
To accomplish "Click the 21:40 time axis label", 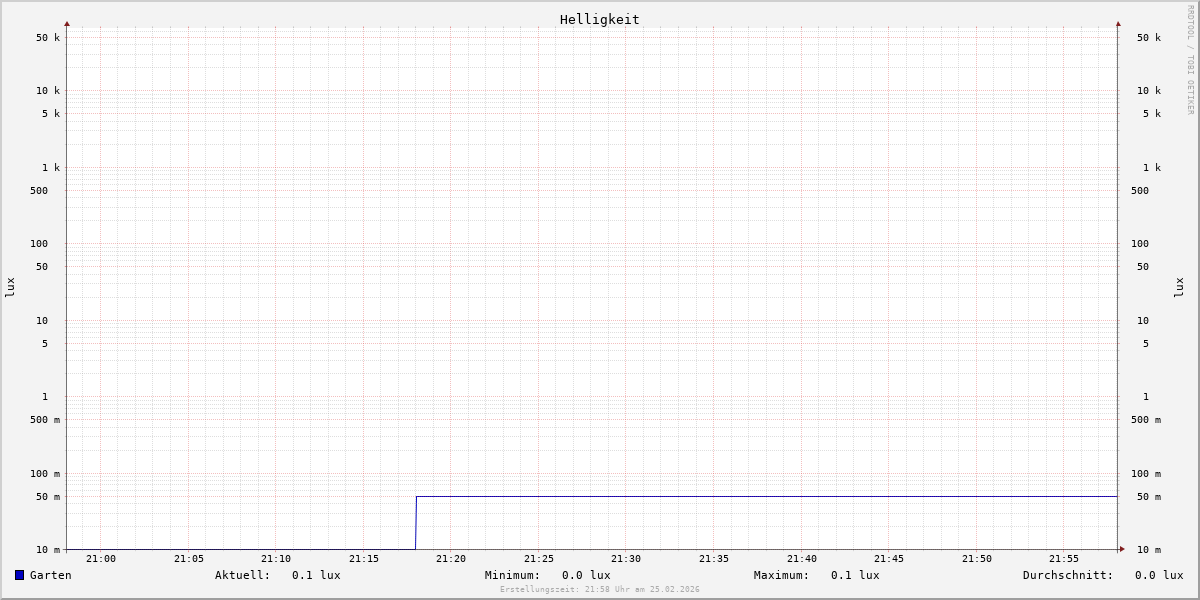I will coord(802,559).
